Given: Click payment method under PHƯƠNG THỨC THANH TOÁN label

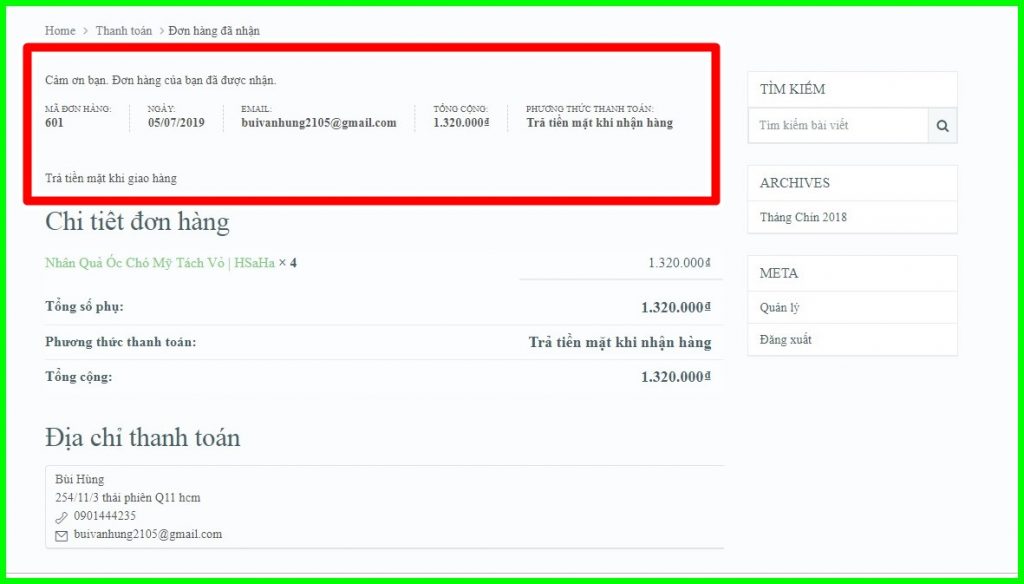Looking at the screenshot, I should pyautogui.click(x=600, y=123).
